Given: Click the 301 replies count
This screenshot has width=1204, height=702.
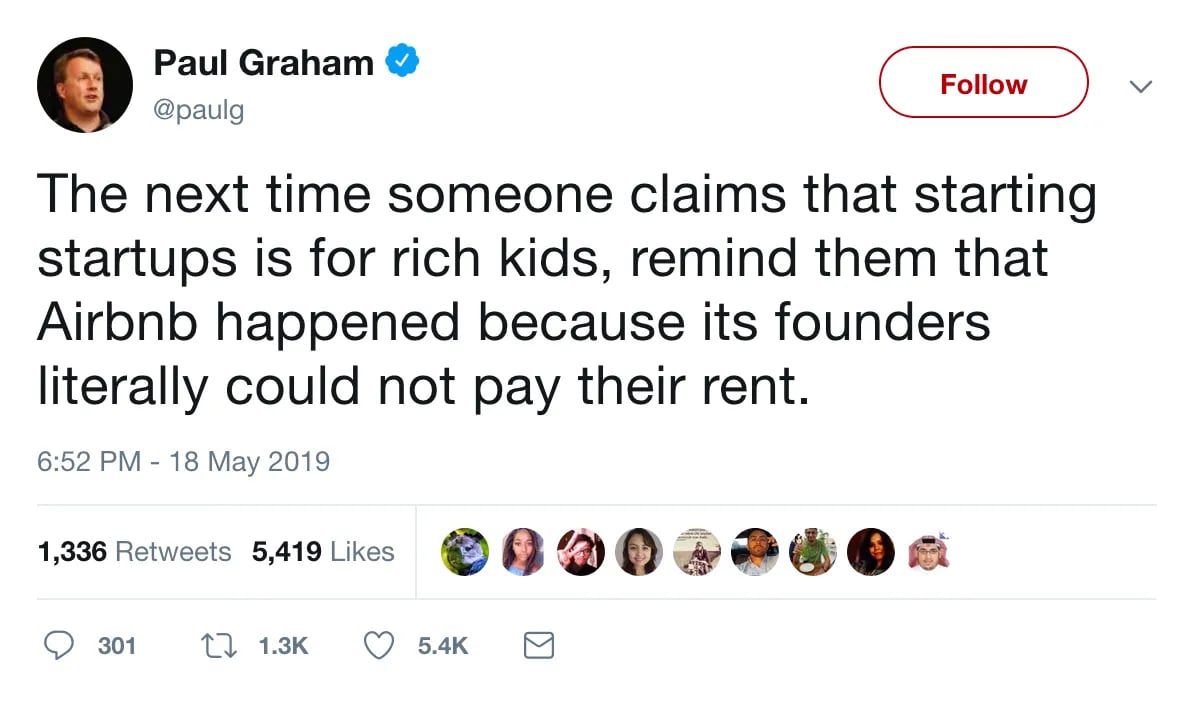Looking at the screenshot, I should pyautogui.click(x=117, y=646).
